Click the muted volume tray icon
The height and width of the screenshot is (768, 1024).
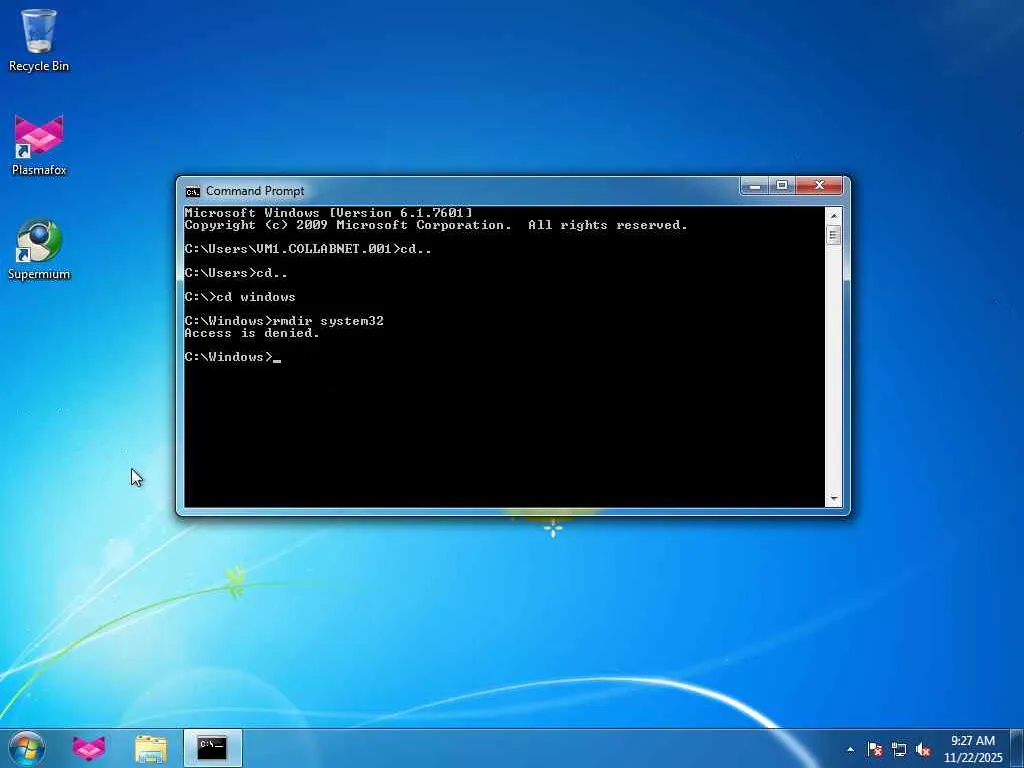click(923, 749)
